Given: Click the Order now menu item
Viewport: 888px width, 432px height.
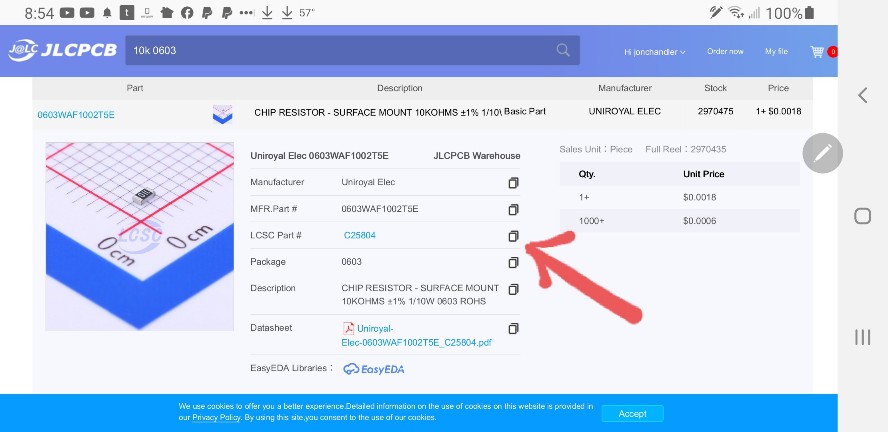Looking at the screenshot, I should click(x=725, y=51).
